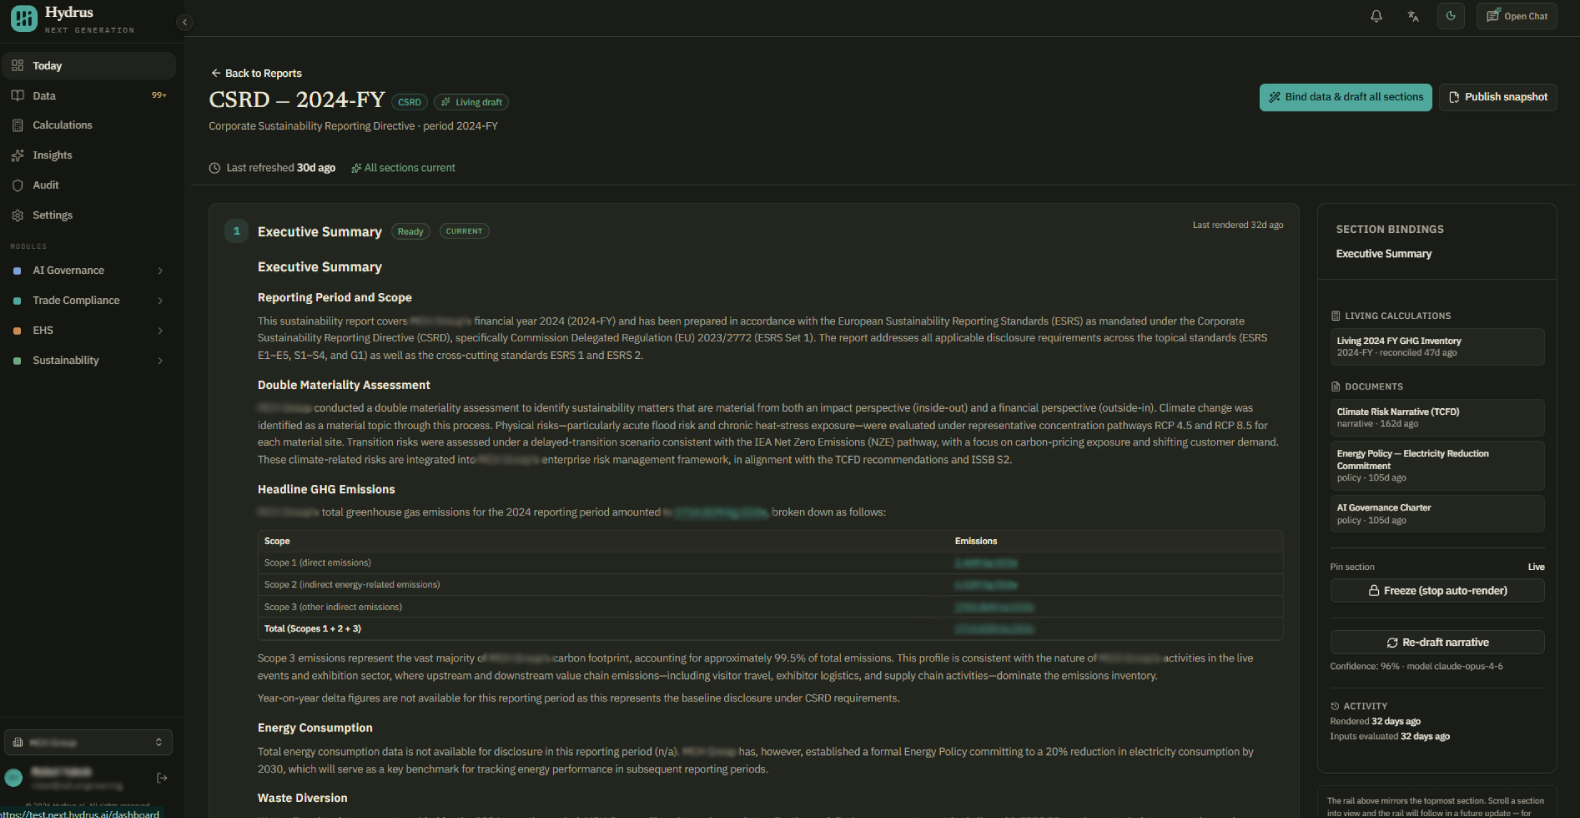Click All sections current status
The height and width of the screenshot is (818, 1580).
(x=404, y=168)
